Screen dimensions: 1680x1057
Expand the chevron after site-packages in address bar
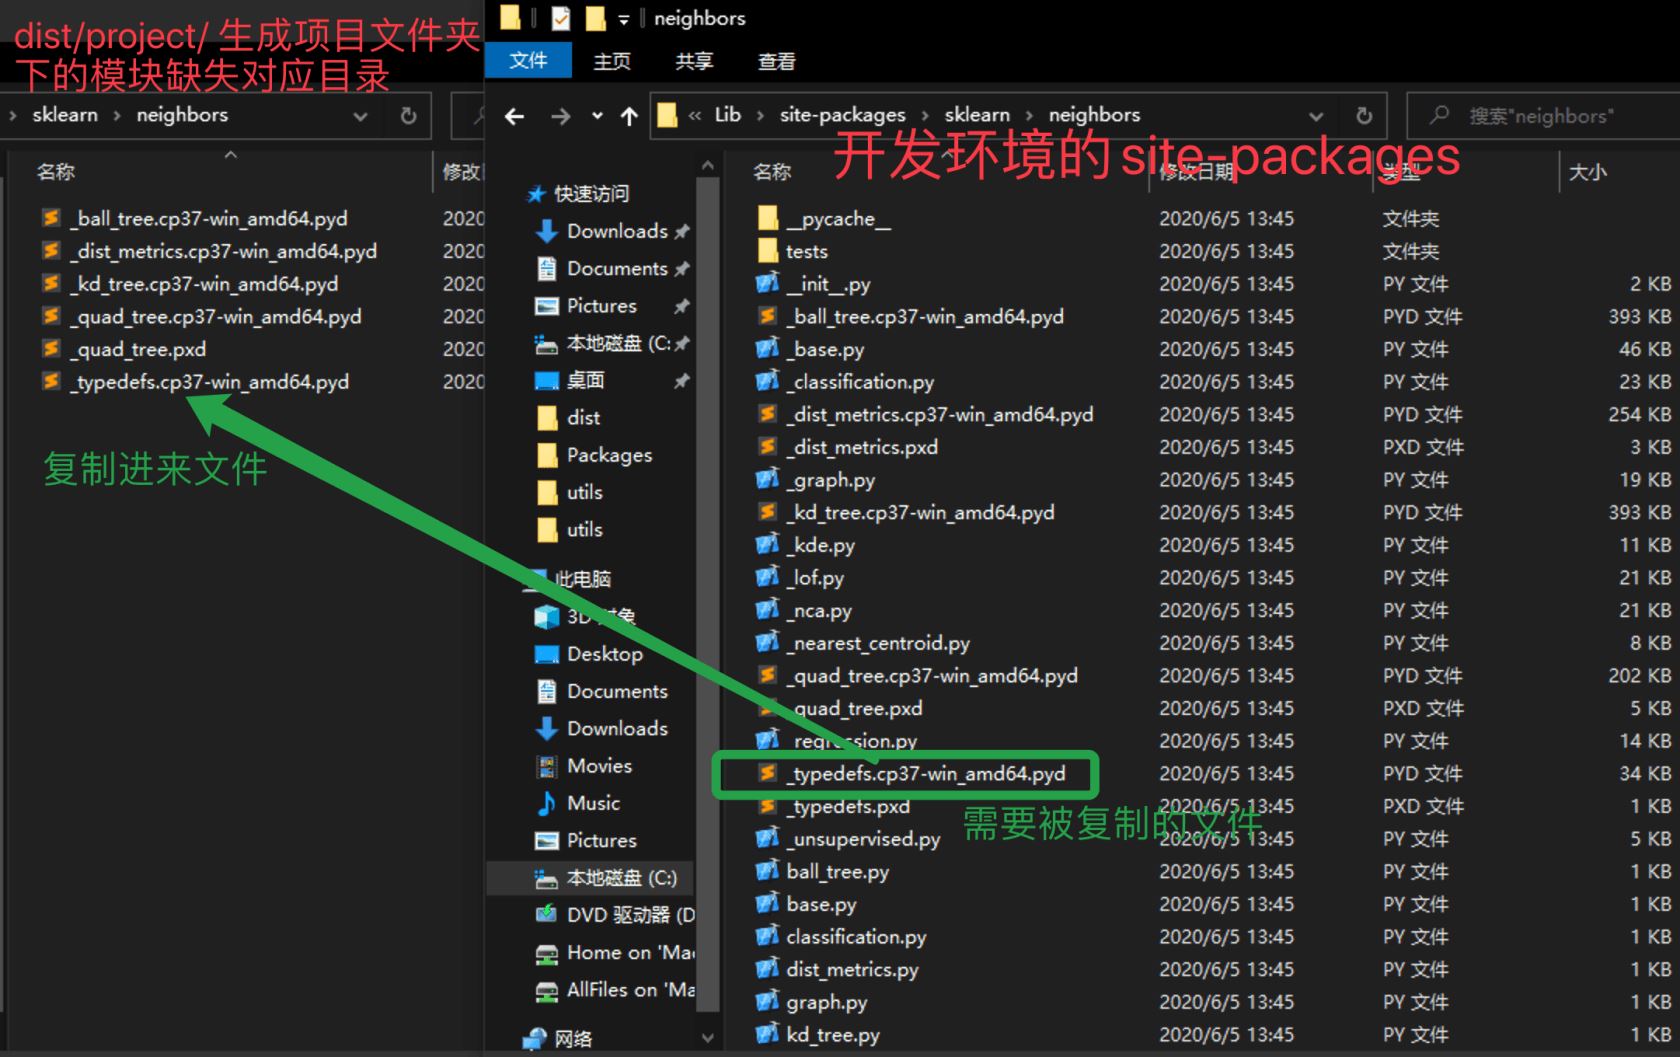tap(925, 116)
